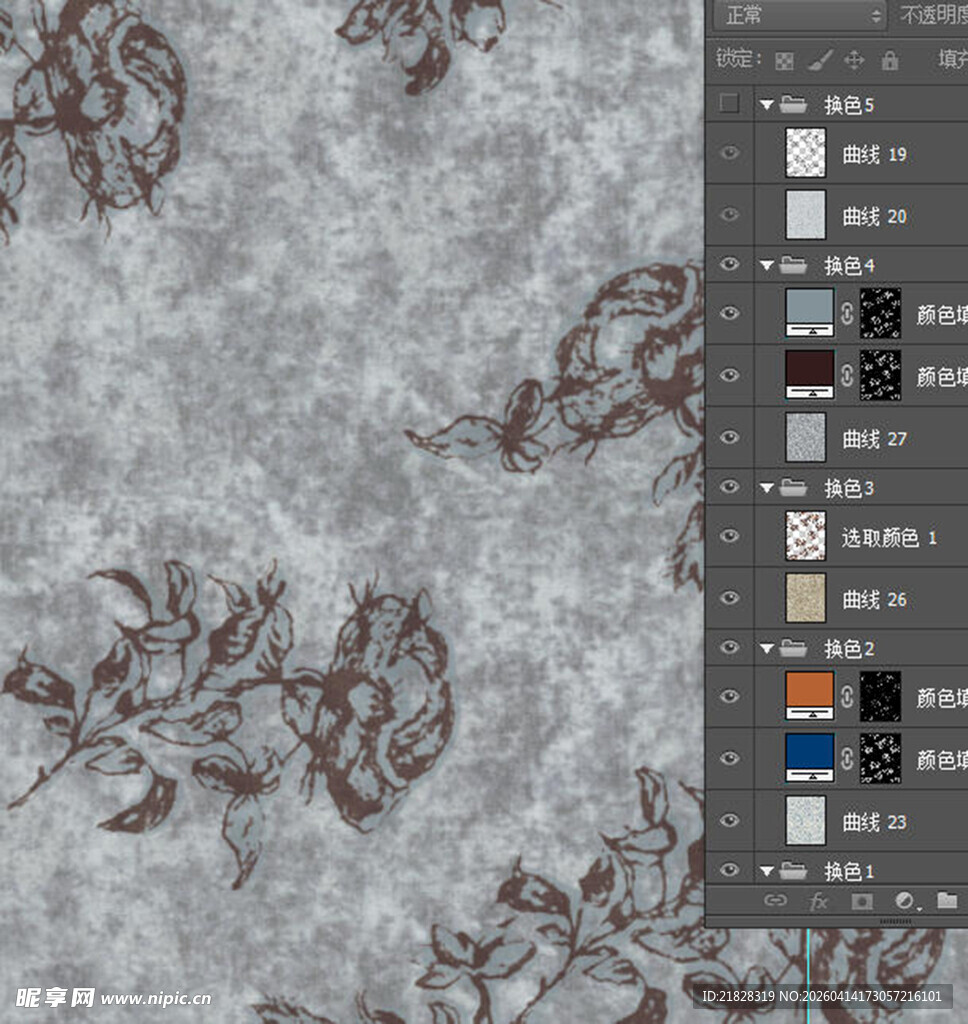
Task: Click the lock transparent pixels icon
Action: (x=784, y=60)
